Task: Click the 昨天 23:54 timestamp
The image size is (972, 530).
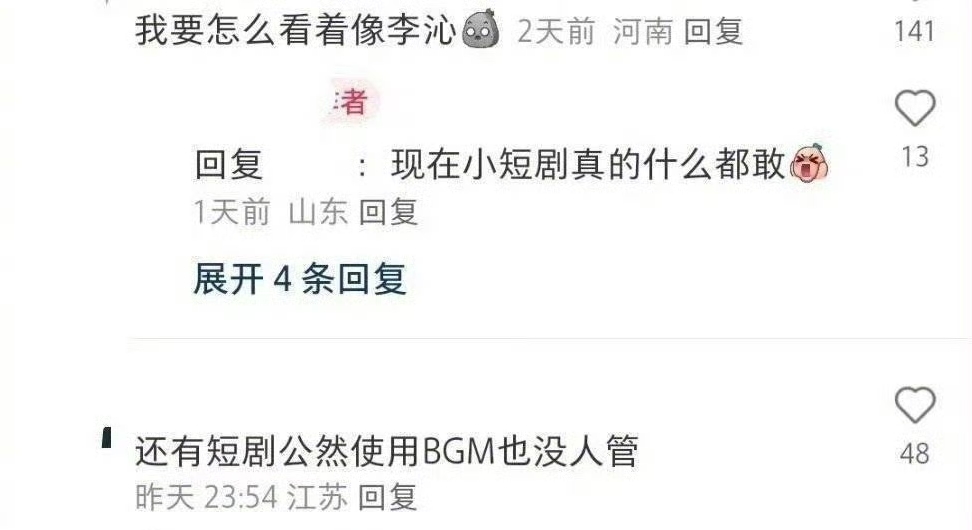Action: [x=206, y=497]
